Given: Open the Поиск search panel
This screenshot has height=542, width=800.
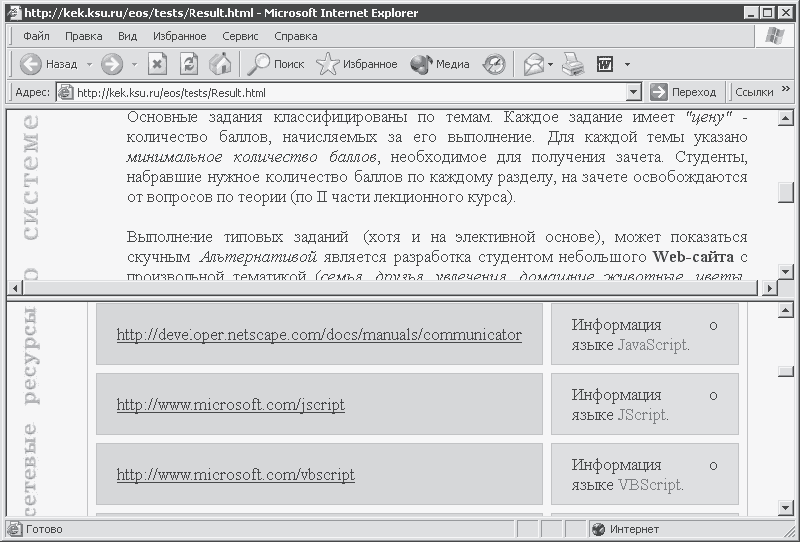Looking at the screenshot, I should (x=276, y=64).
